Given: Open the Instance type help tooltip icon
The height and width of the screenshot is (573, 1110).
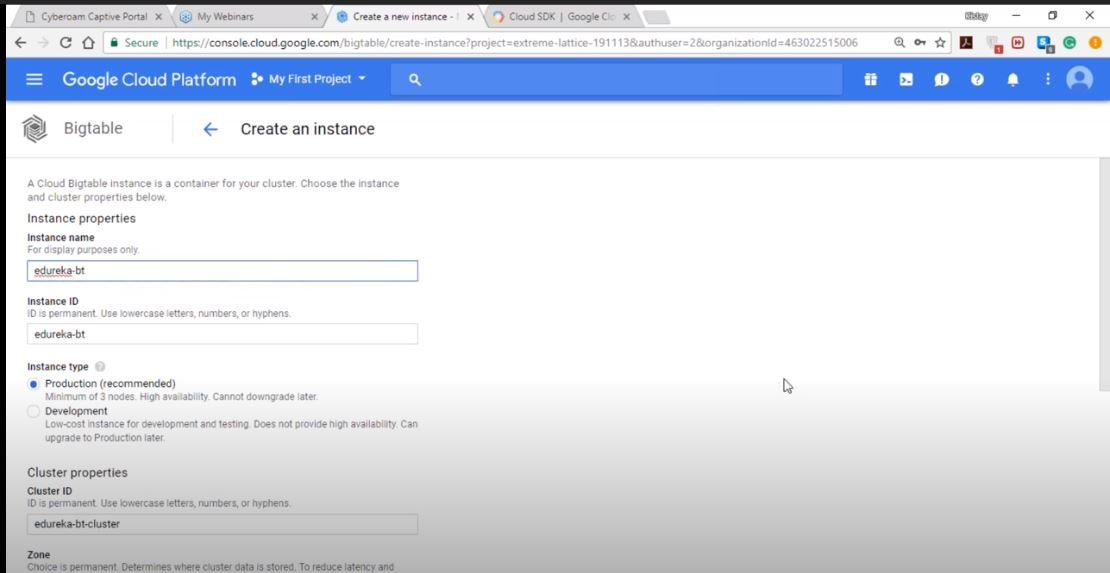Looking at the screenshot, I should 100,367.
